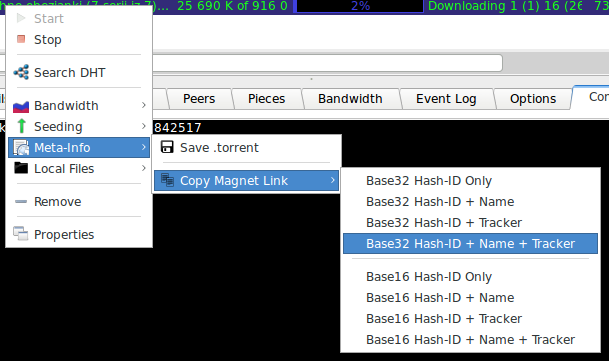Copy Base32 Hash-ID + Name + Tracker link
The image size is (609, 361).
tap(470, 244)
